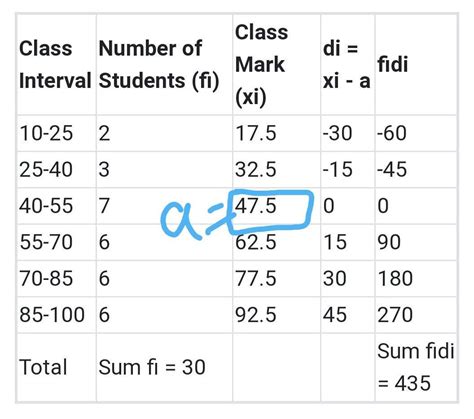Select the 10-25 class interval cell

point(56,133)
